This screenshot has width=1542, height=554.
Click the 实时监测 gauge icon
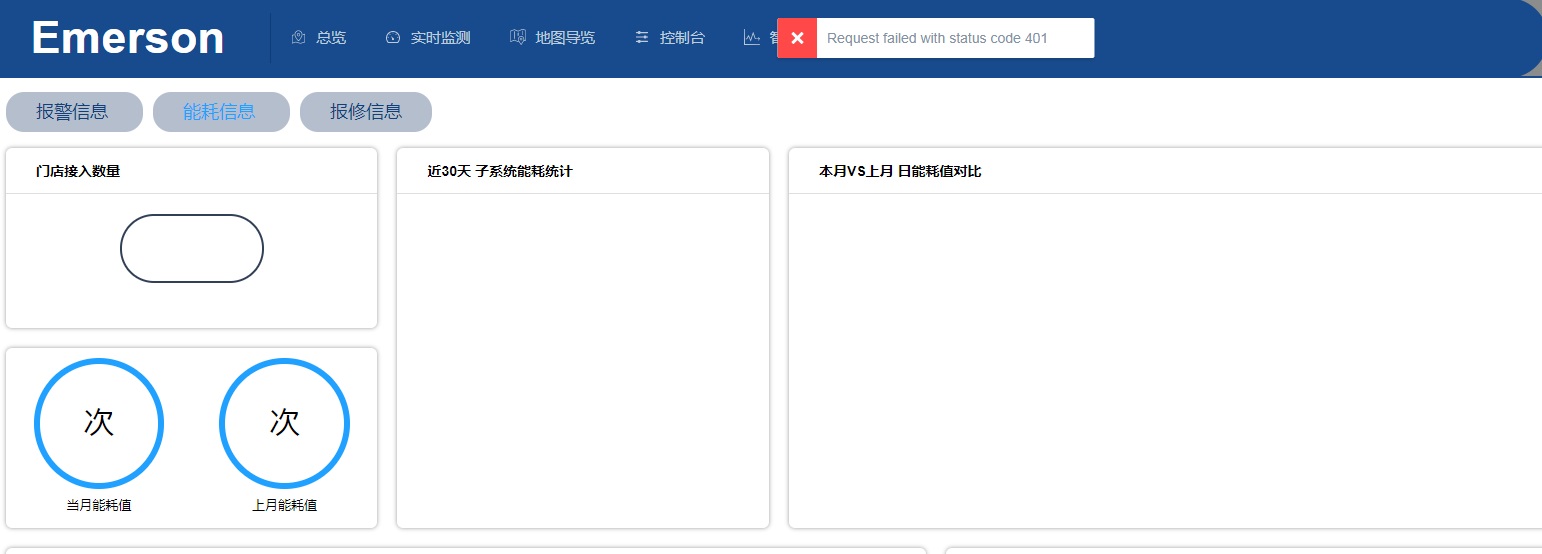(x=393, y=38)
